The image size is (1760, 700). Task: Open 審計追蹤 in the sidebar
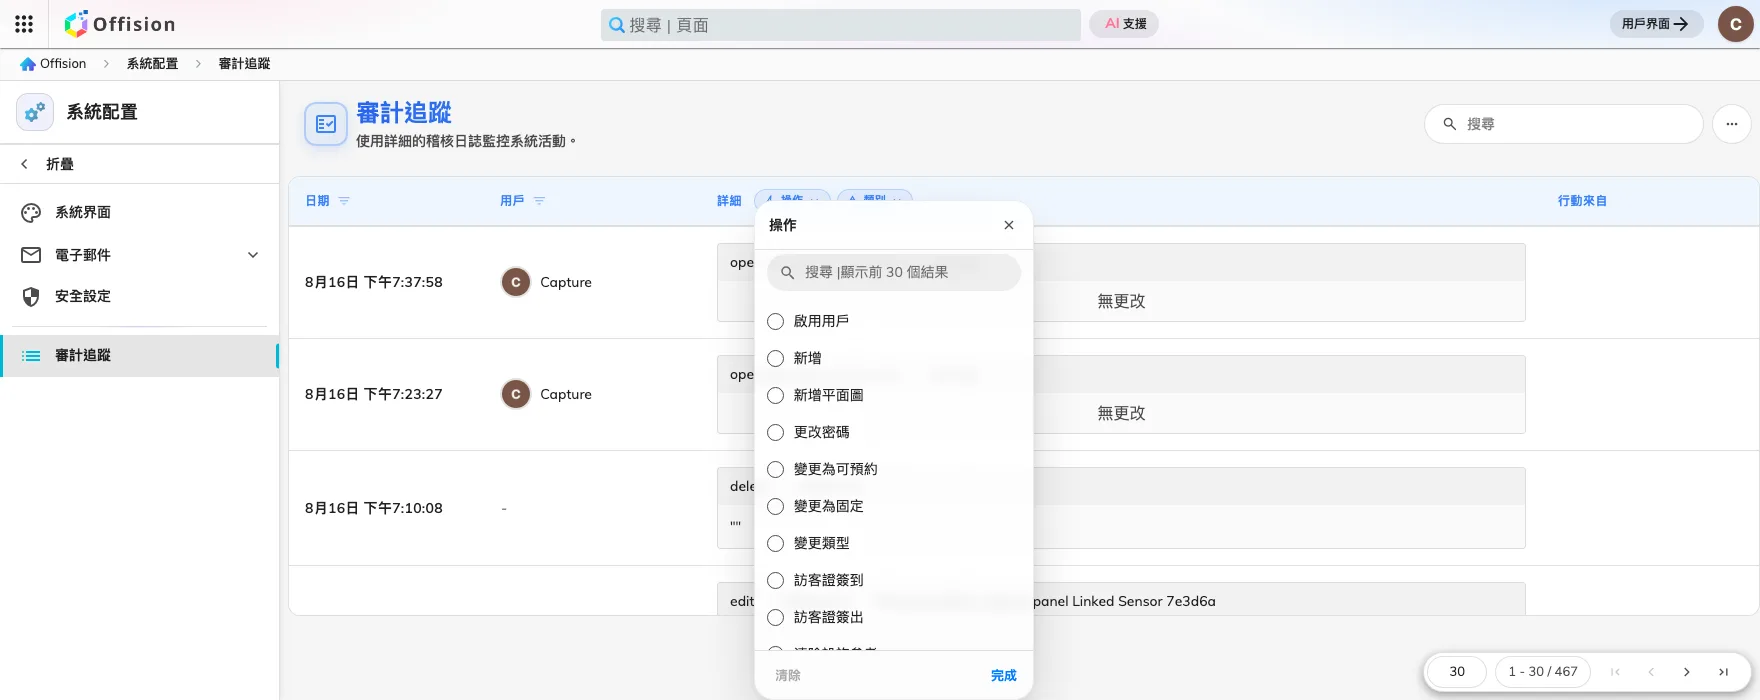point(140,355)
